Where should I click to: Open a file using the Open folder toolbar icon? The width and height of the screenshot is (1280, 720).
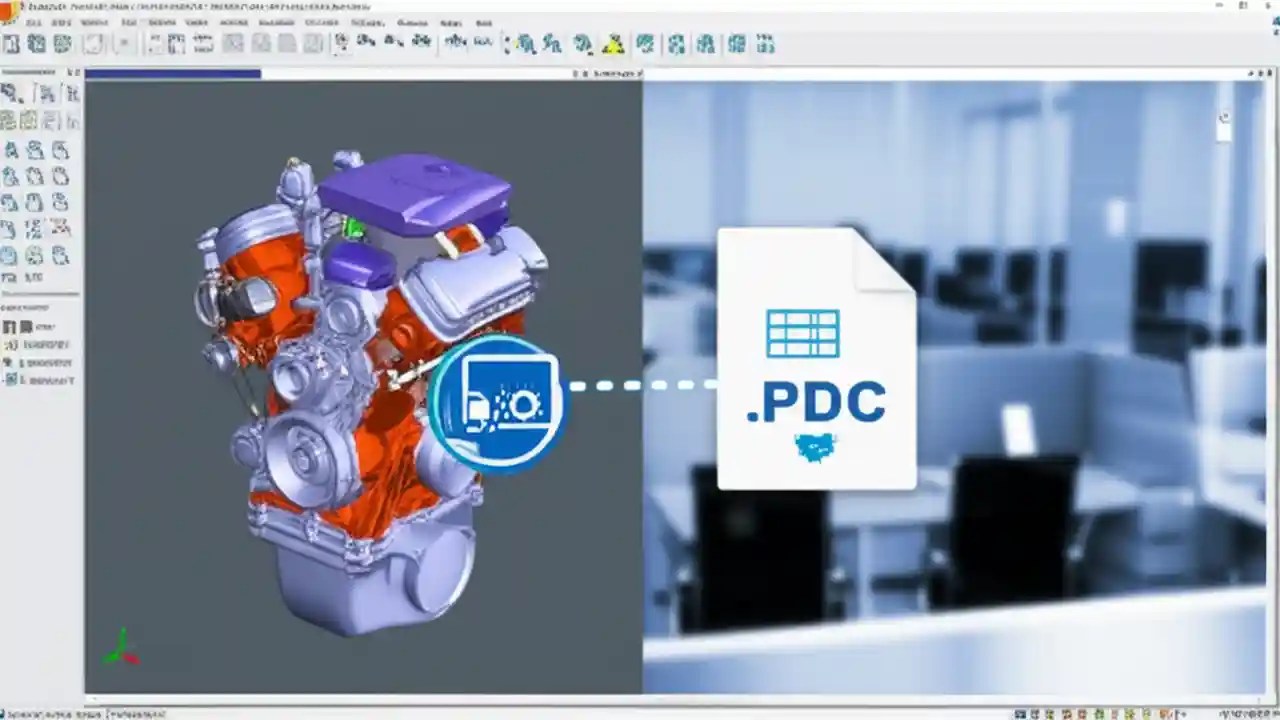[x=37, y=44]
